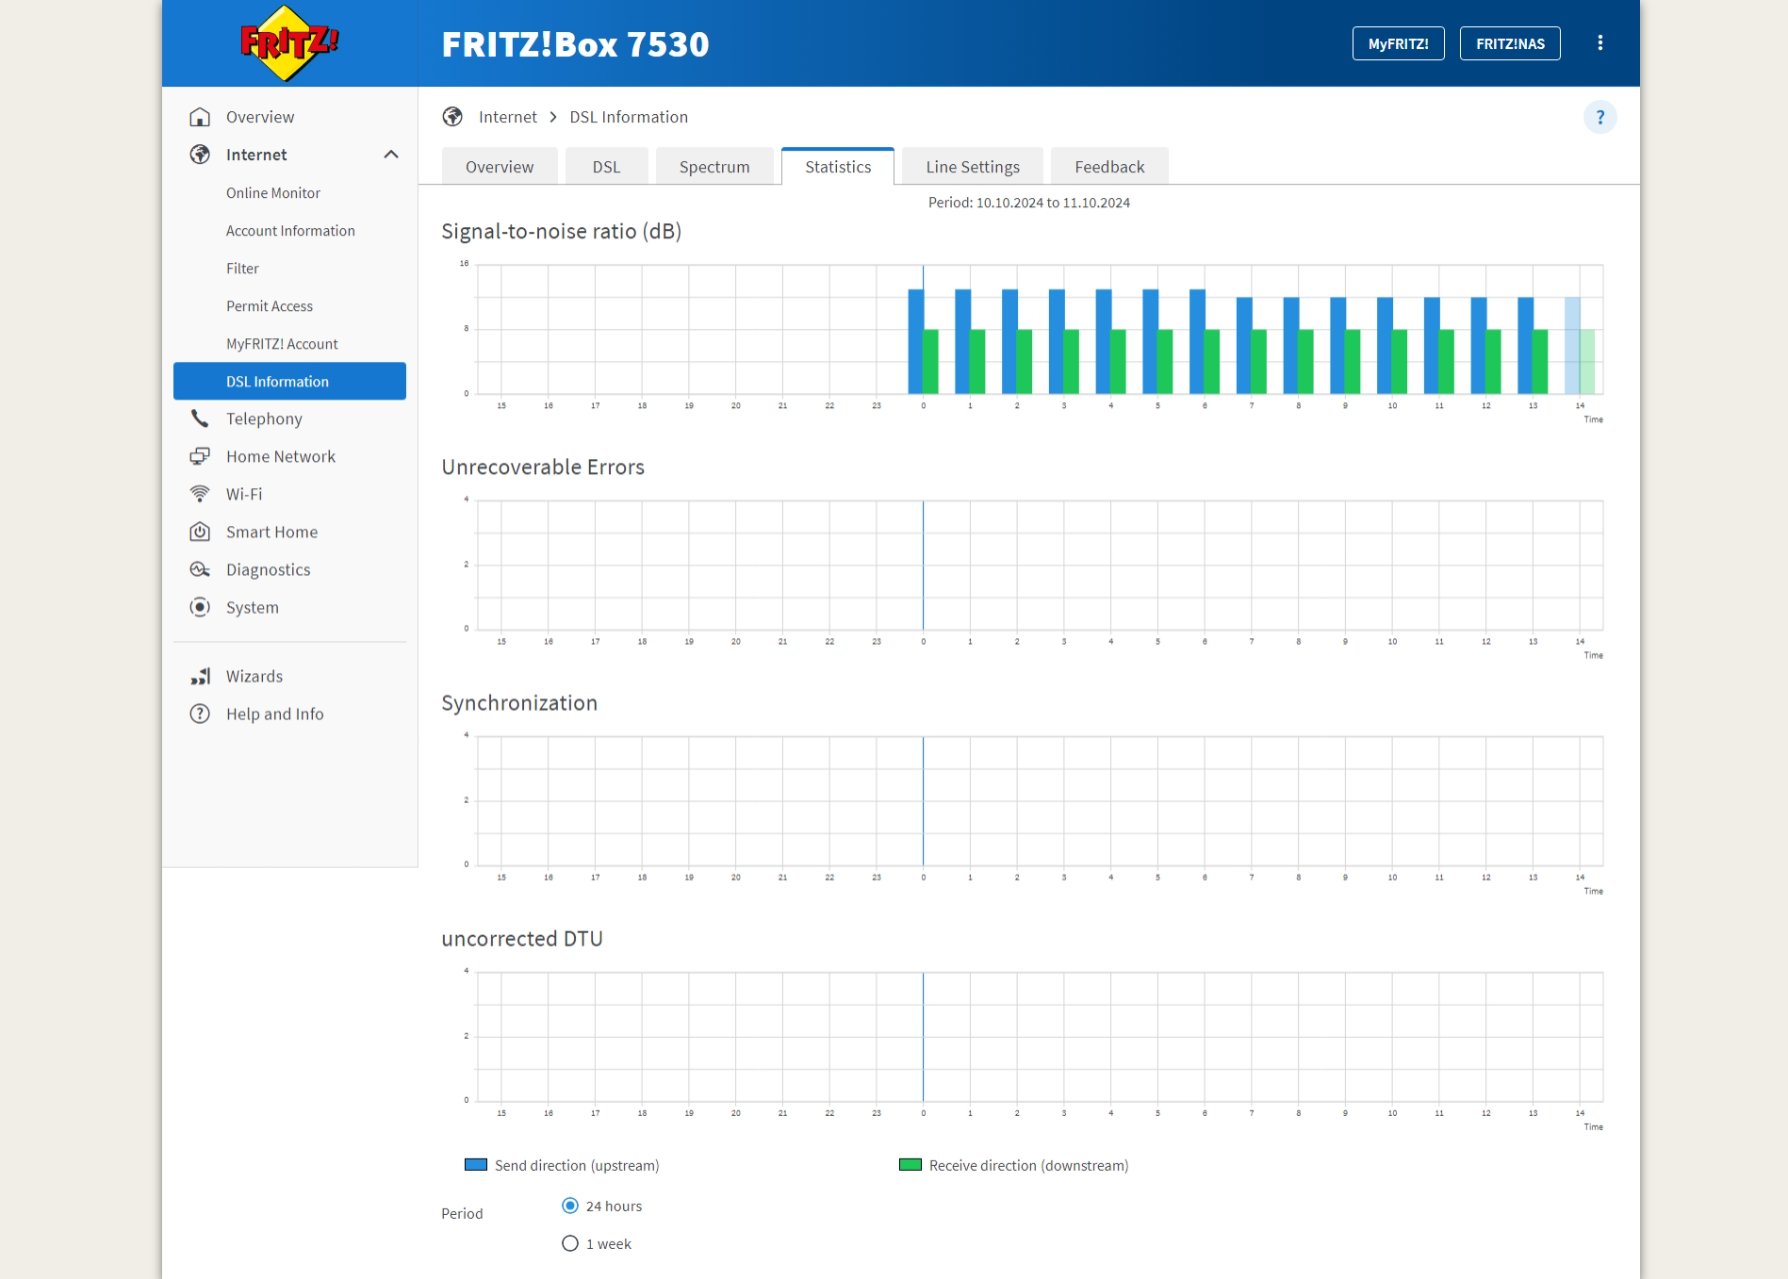The image size is (1788, 1279).
Task: Open FRITZ!NAS from the header
Action: (1510, 44)
